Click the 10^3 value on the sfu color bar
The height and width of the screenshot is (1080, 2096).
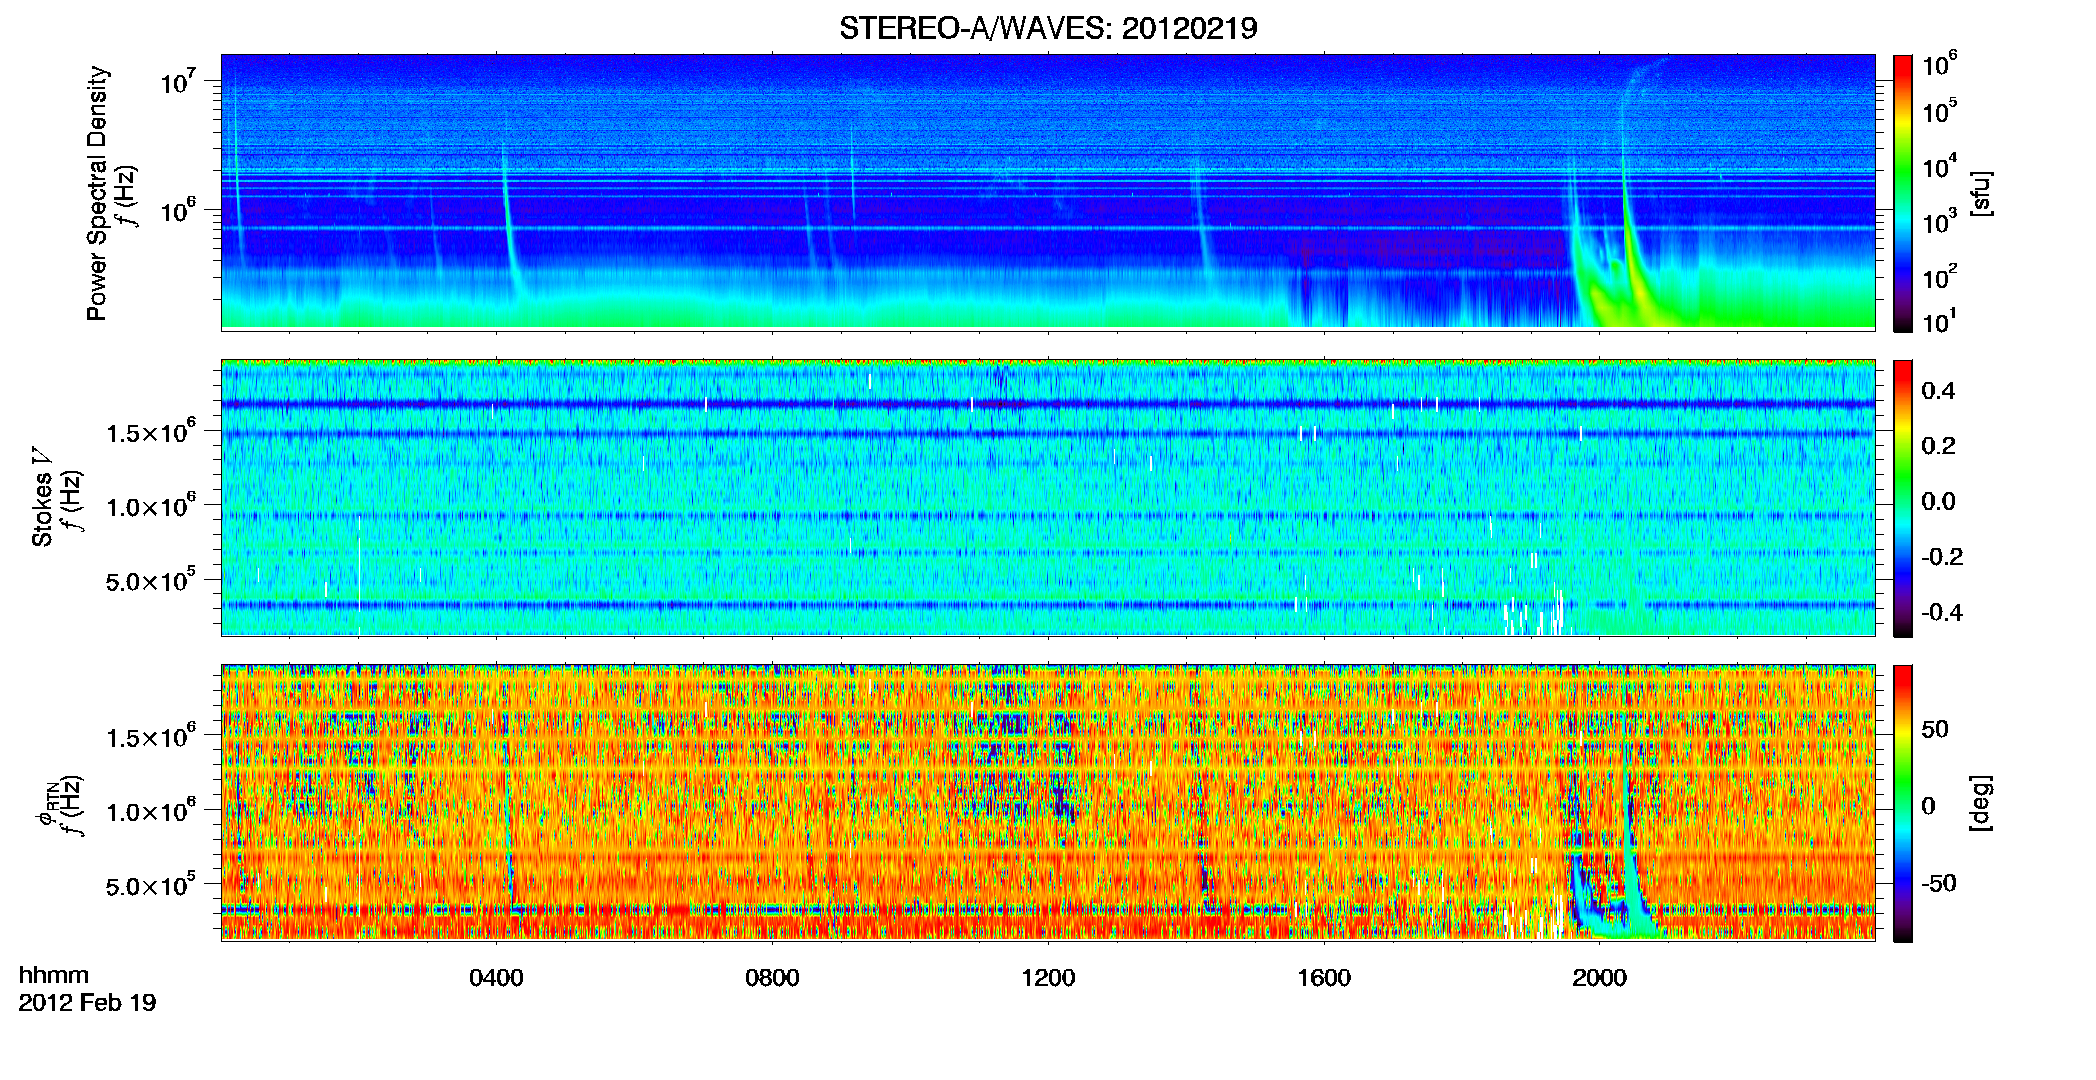[1940, 221]
